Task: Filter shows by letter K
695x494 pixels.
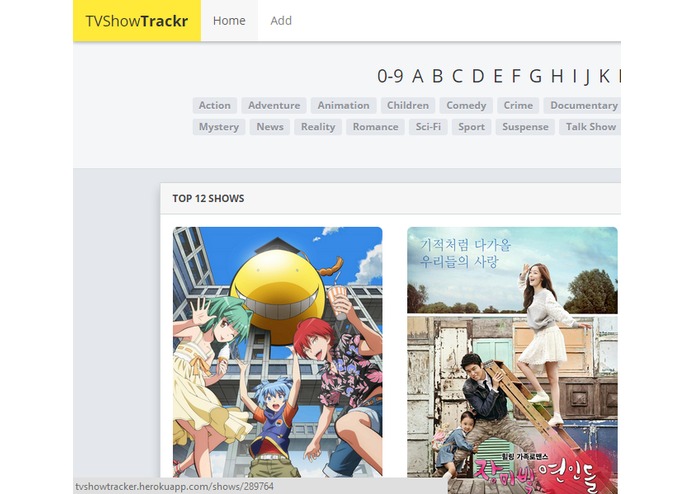Action: 604,76
